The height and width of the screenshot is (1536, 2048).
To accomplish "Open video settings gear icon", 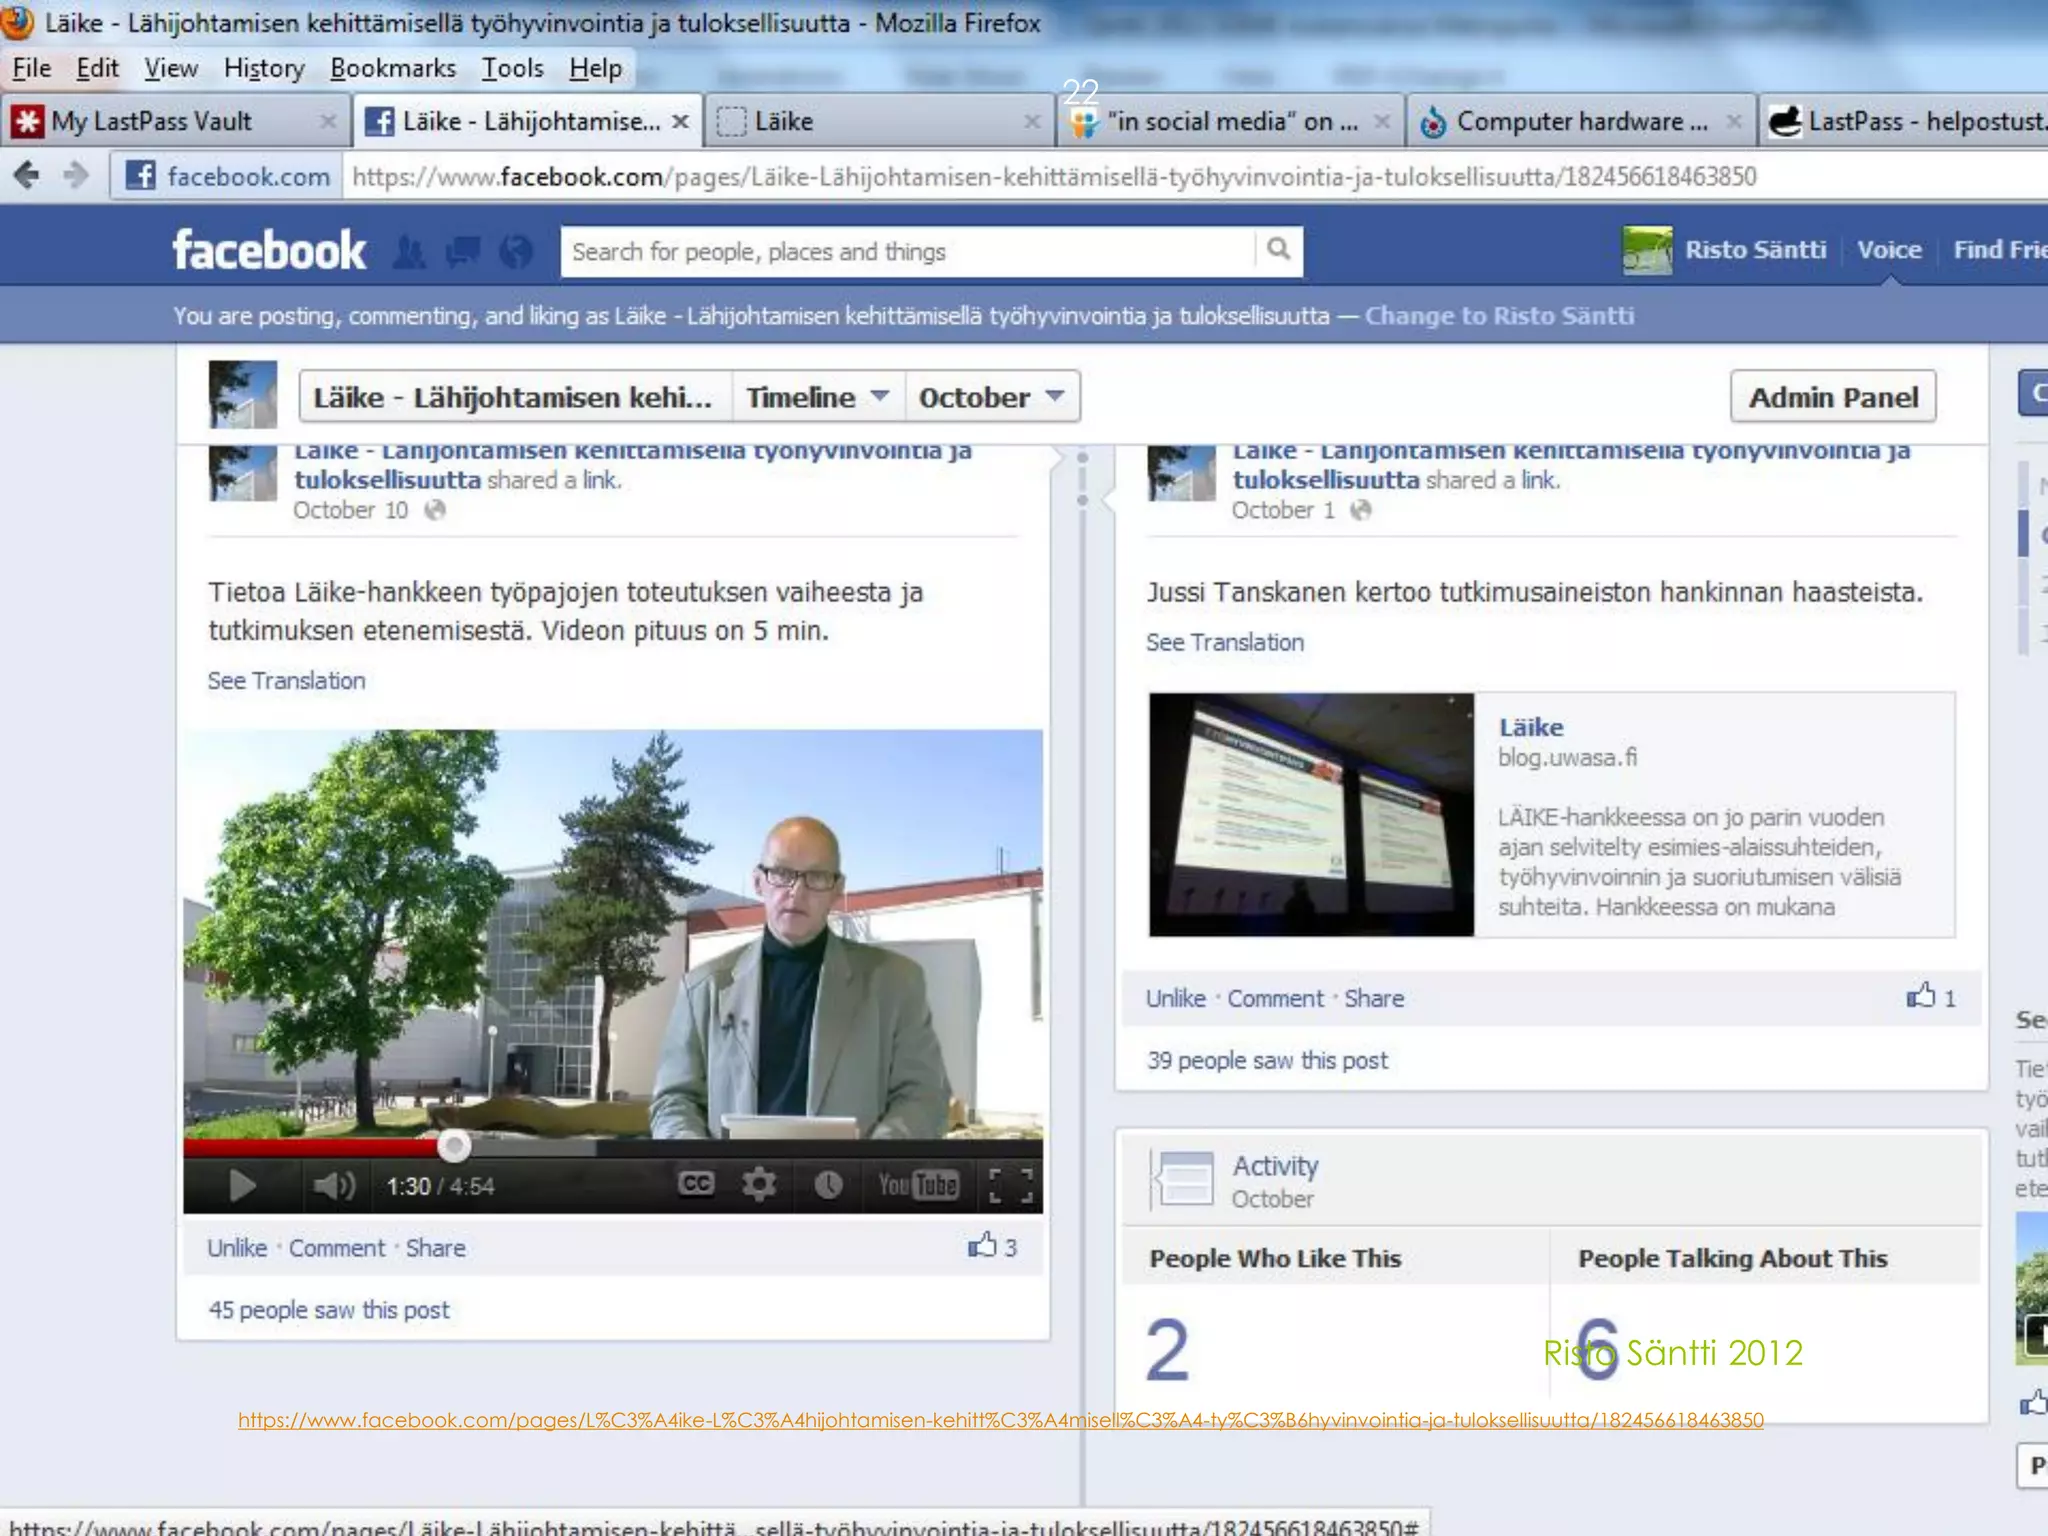I will [x=759, y=1184].
